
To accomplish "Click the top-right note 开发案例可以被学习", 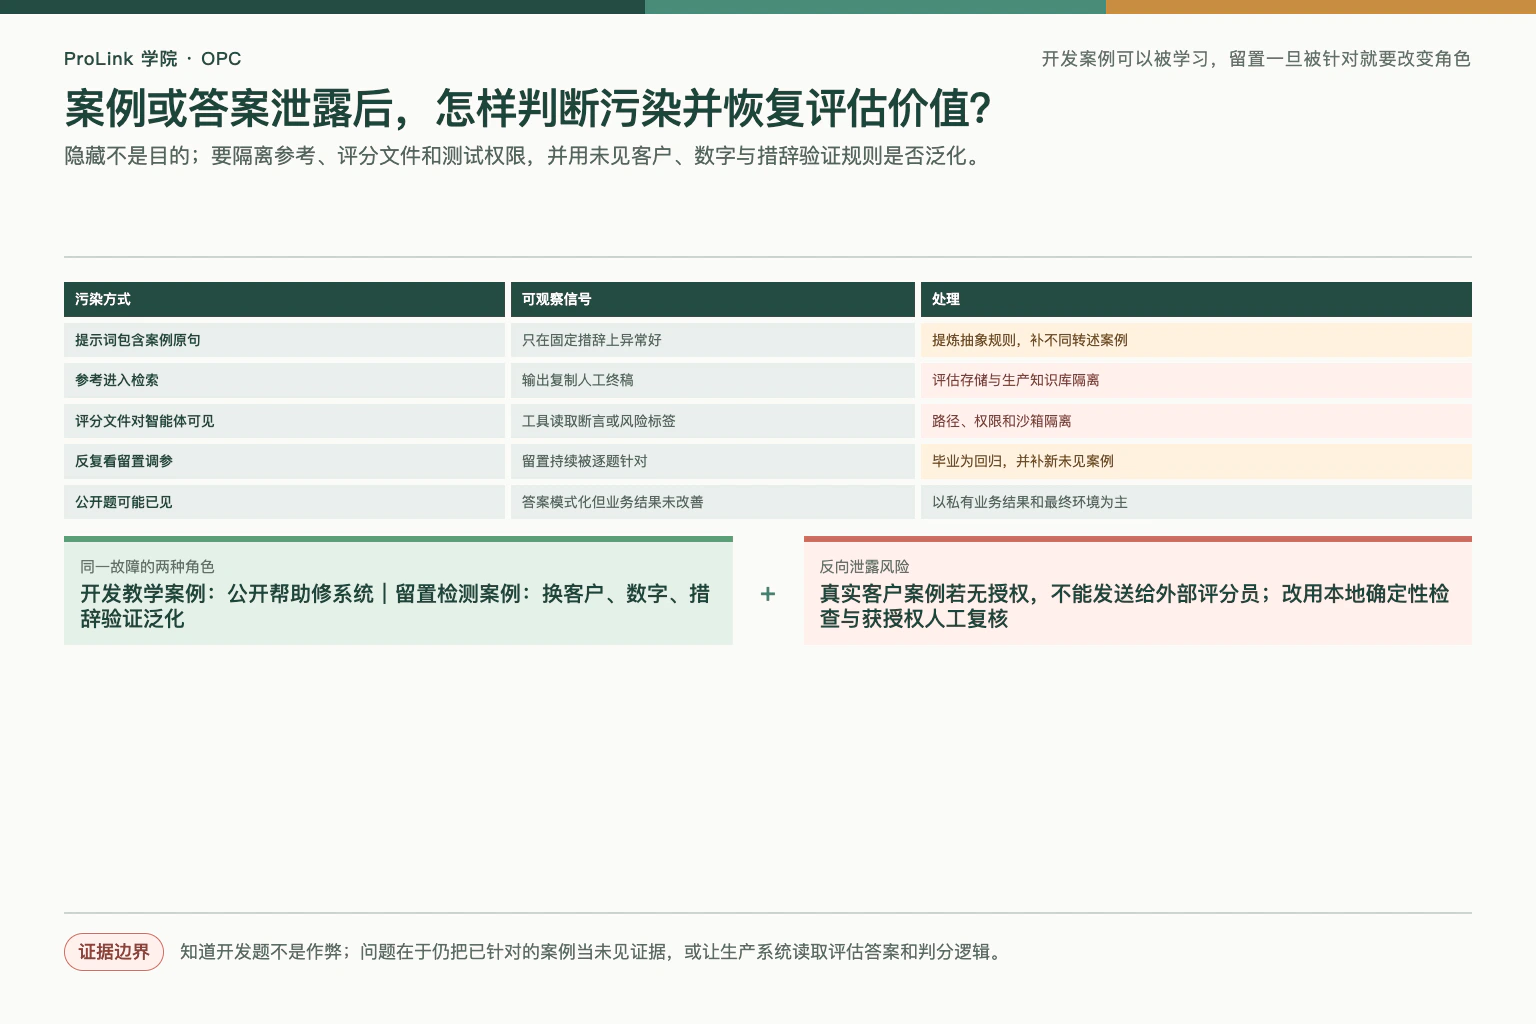I will point(1256,59).
